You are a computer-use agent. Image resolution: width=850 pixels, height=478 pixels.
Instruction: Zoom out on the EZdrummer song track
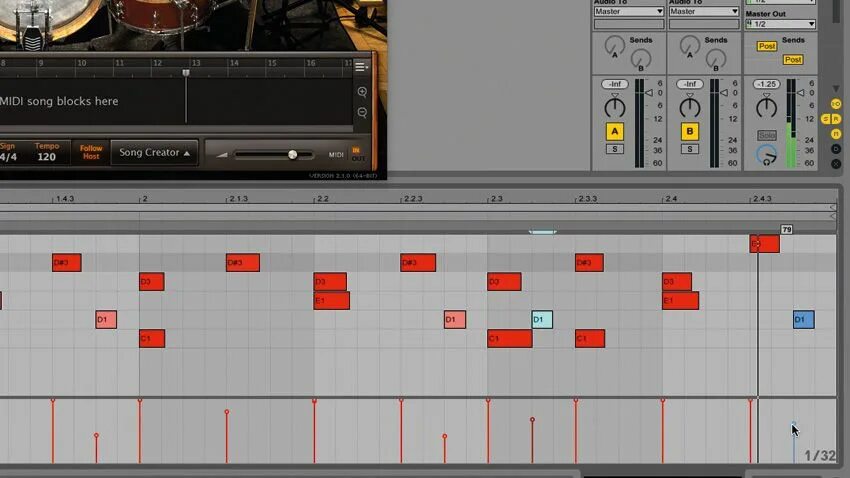click(x=362, y=112)
